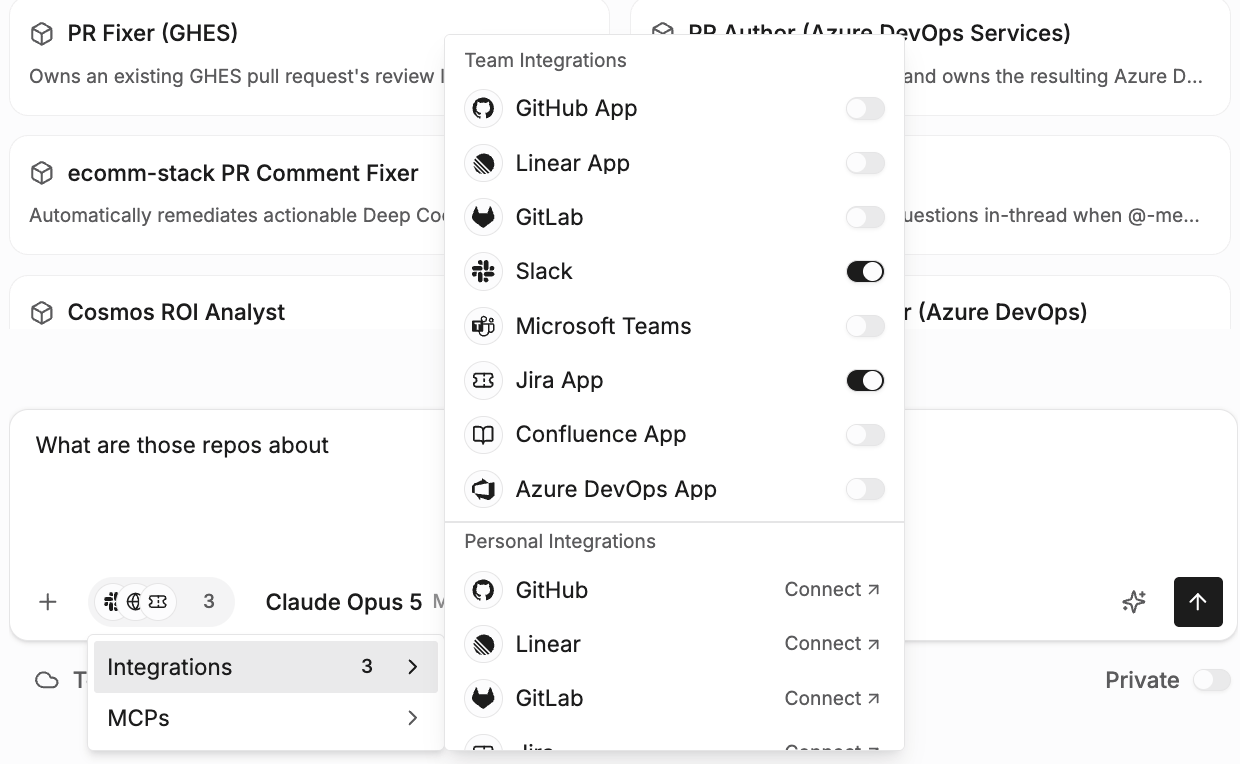Click the Slack logo icon
Image resolution: width=1240 pixels, height=764 pixels.
pos(484,271)
